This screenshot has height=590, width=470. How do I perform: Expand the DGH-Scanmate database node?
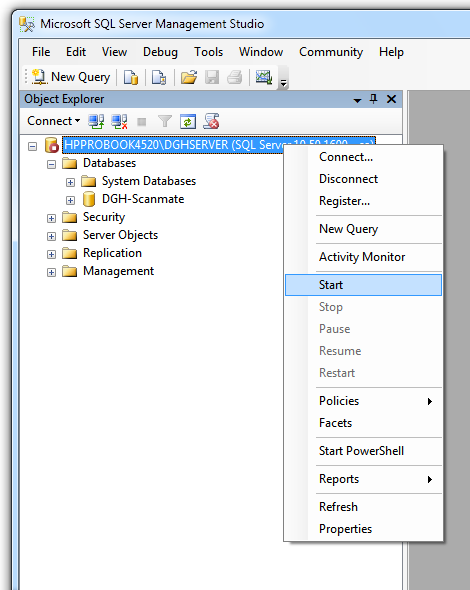[x=70, y=200]
